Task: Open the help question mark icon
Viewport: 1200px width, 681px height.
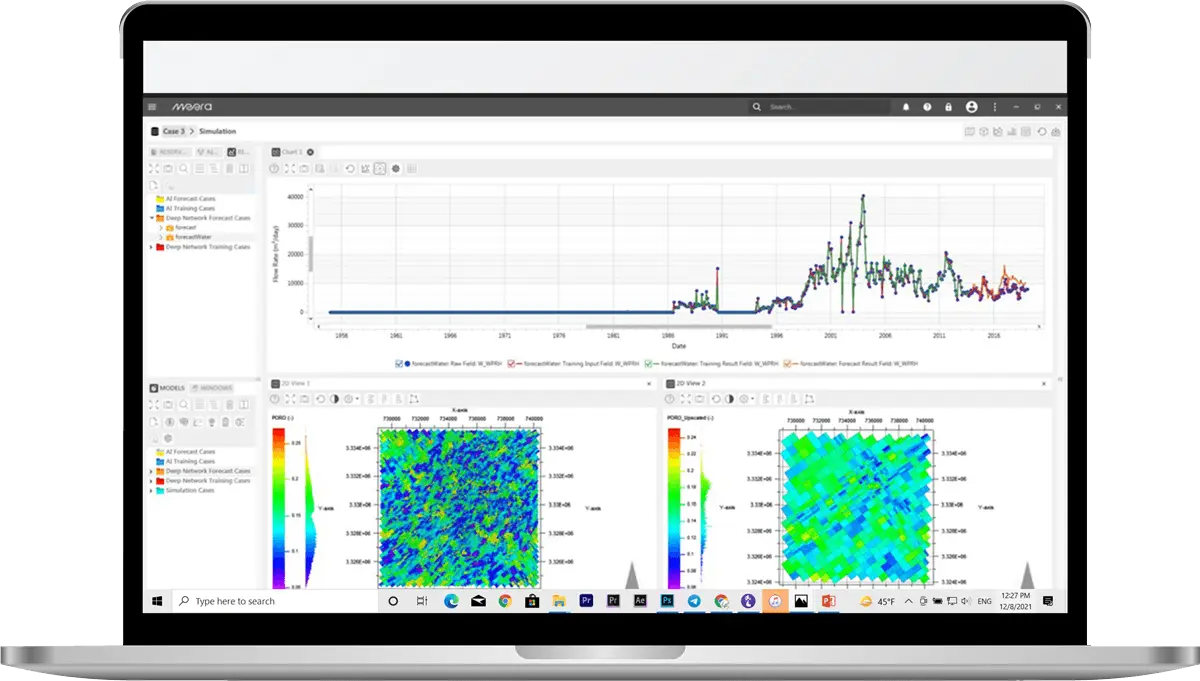Action: [x=927, y=107]
